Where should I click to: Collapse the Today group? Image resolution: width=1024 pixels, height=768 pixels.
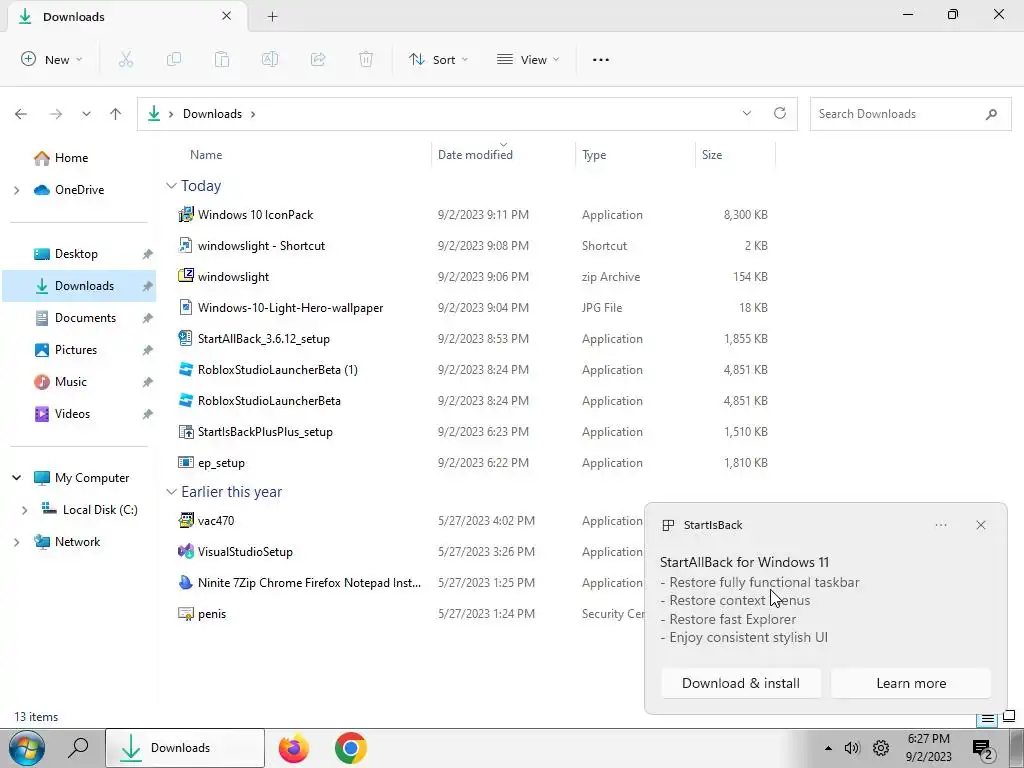click(171, 186)
